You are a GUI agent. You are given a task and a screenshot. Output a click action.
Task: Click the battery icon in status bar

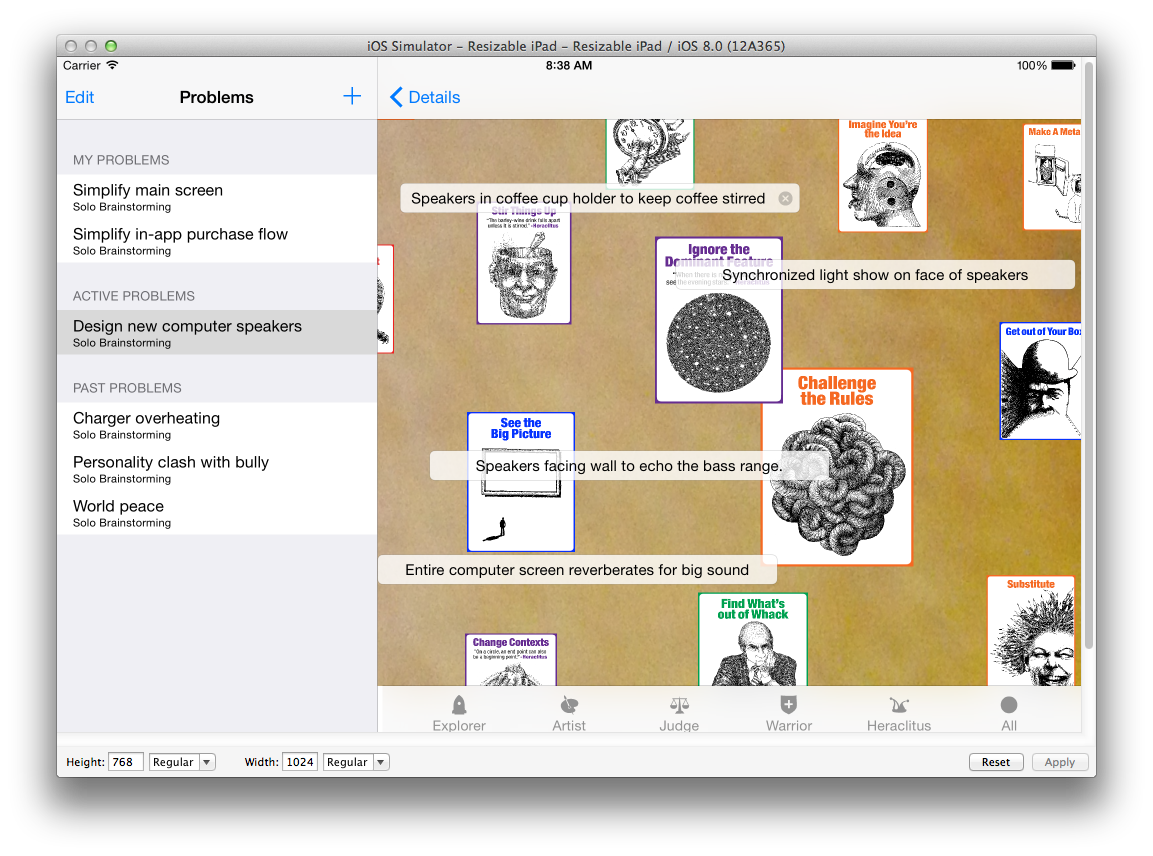click(1063, 65)
